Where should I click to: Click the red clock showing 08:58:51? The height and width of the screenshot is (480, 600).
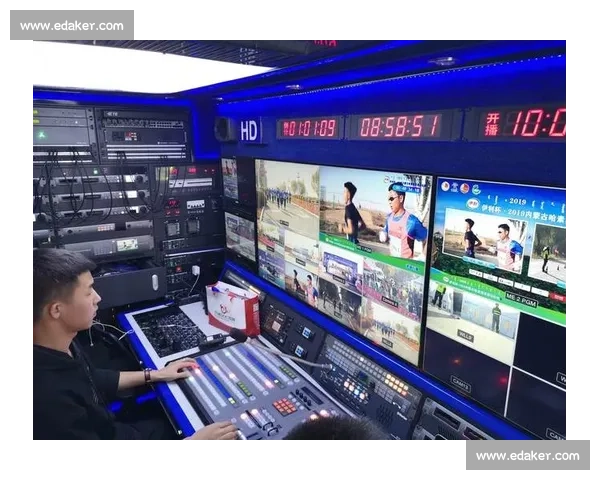pos(400,126)
